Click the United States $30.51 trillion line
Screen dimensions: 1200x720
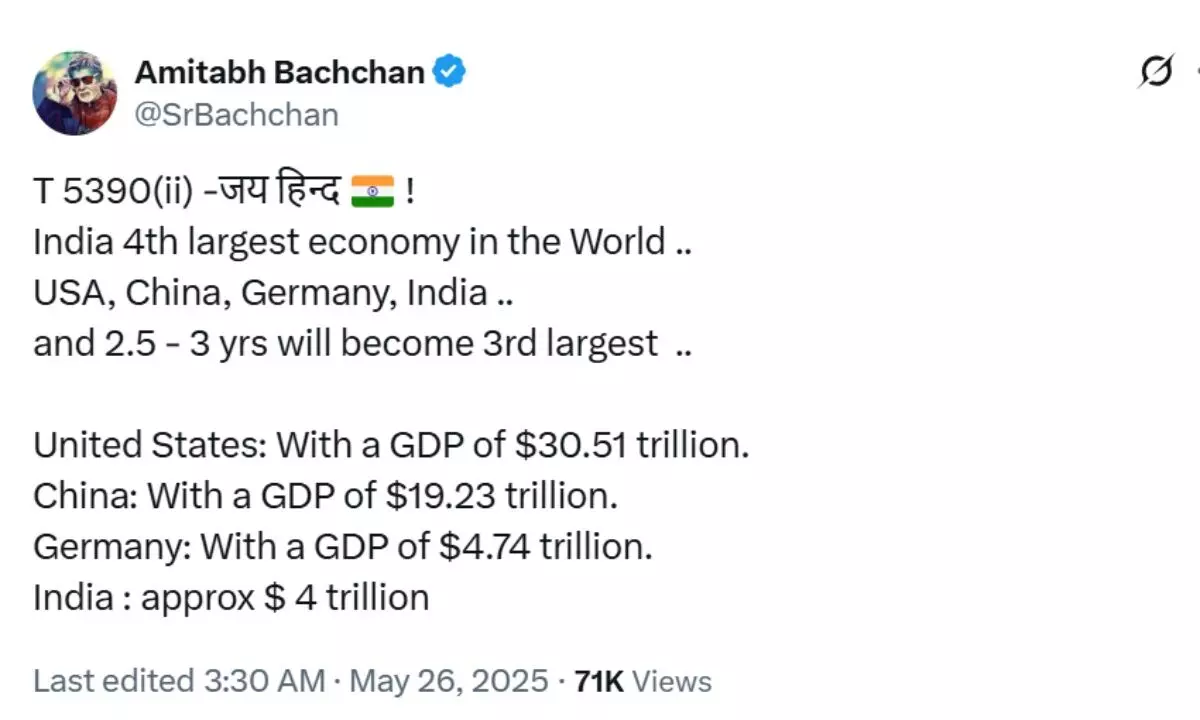click(x=391, y=446)
